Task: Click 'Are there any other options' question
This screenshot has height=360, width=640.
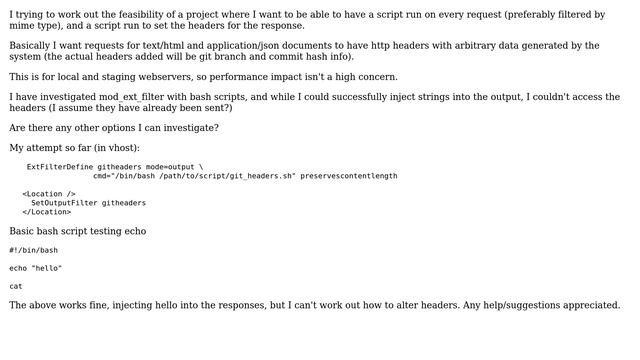Action: [114, 128]
